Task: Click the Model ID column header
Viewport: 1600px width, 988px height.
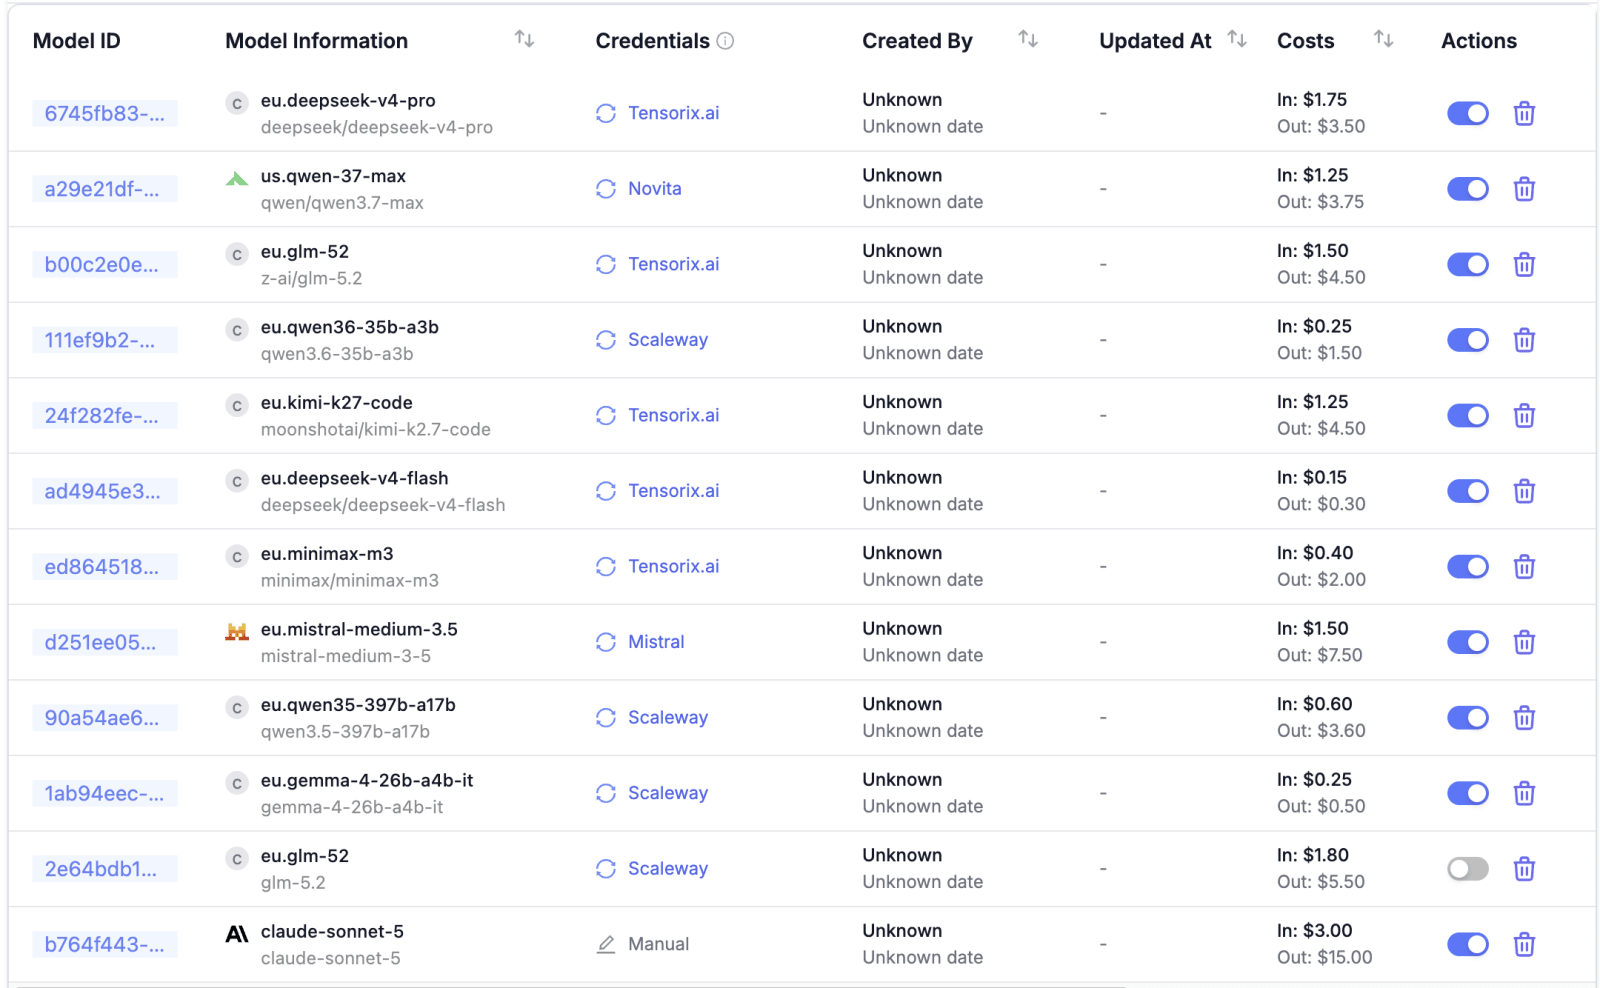Action: [76, 41]
